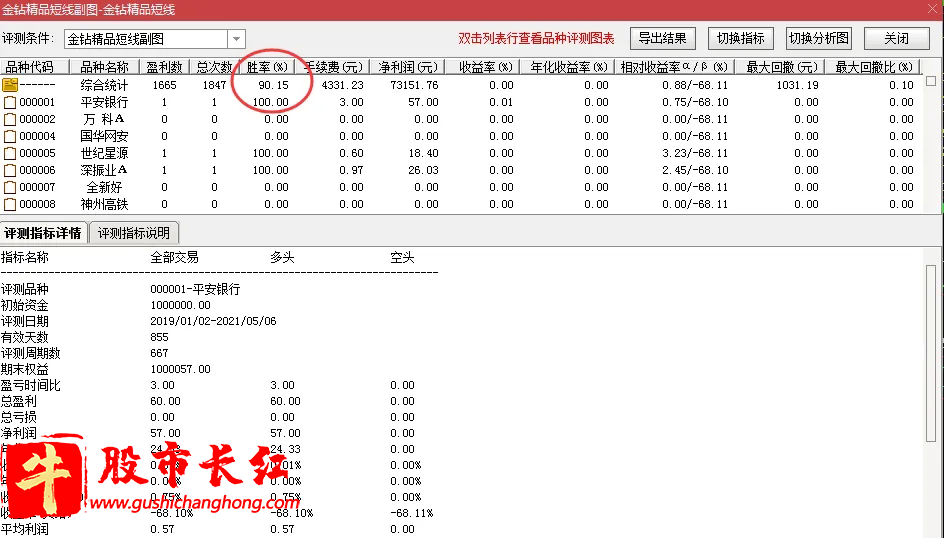
Task: Click the row icon next to 000007
Action: click(10, 187)
